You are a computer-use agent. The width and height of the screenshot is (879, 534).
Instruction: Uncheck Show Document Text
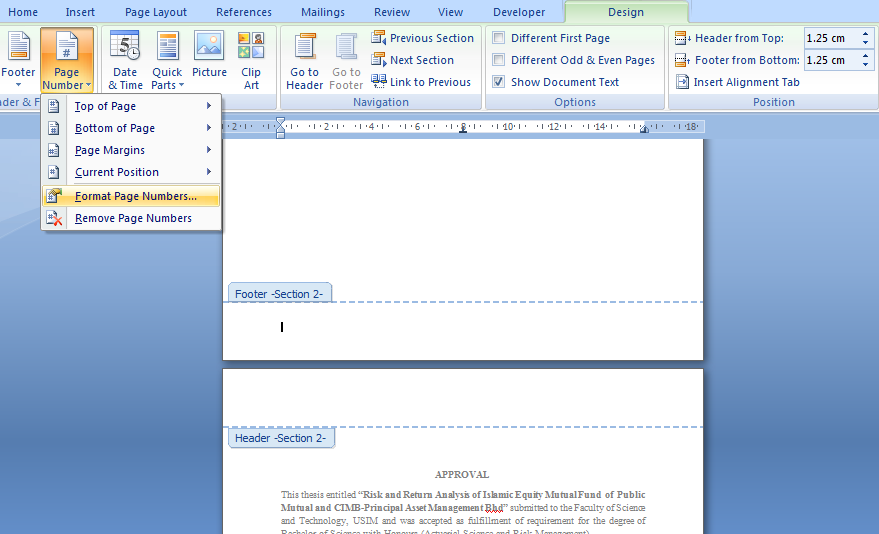point(498,82)
